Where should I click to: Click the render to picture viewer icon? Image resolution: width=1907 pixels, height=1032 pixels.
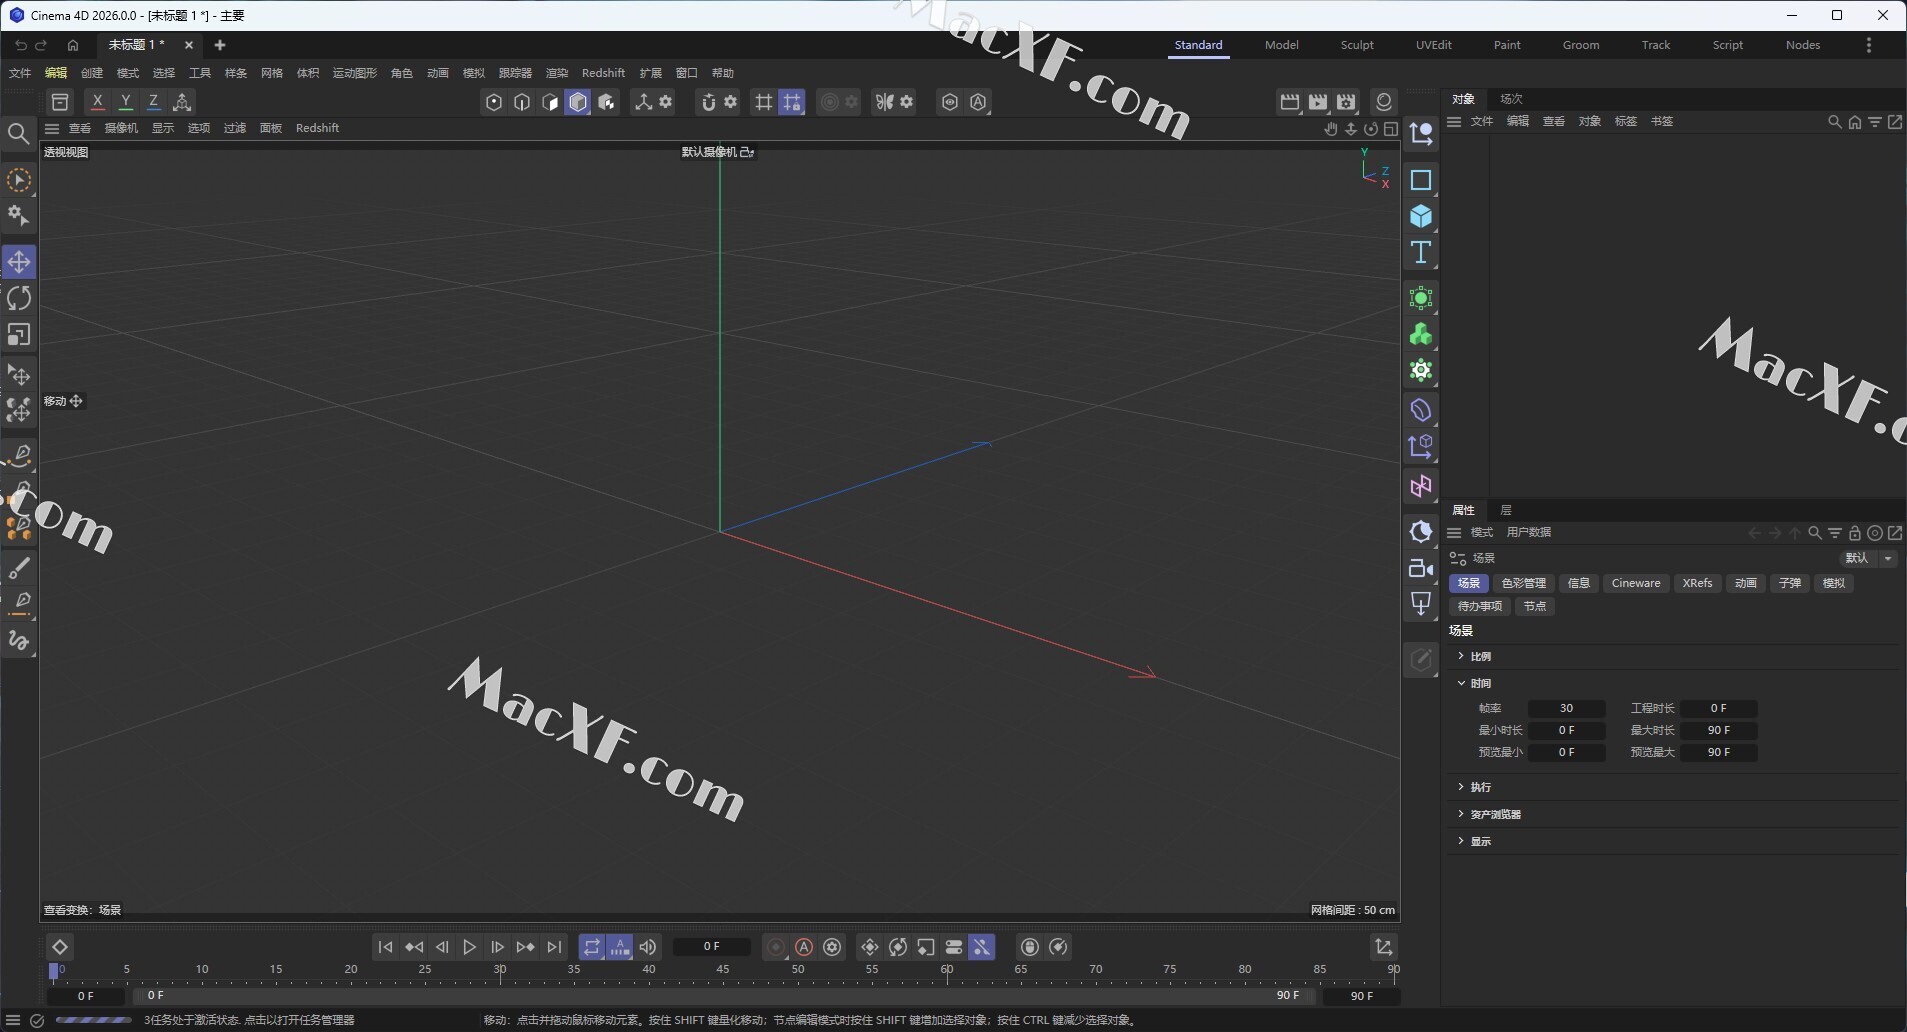(x=1318, y=102)
